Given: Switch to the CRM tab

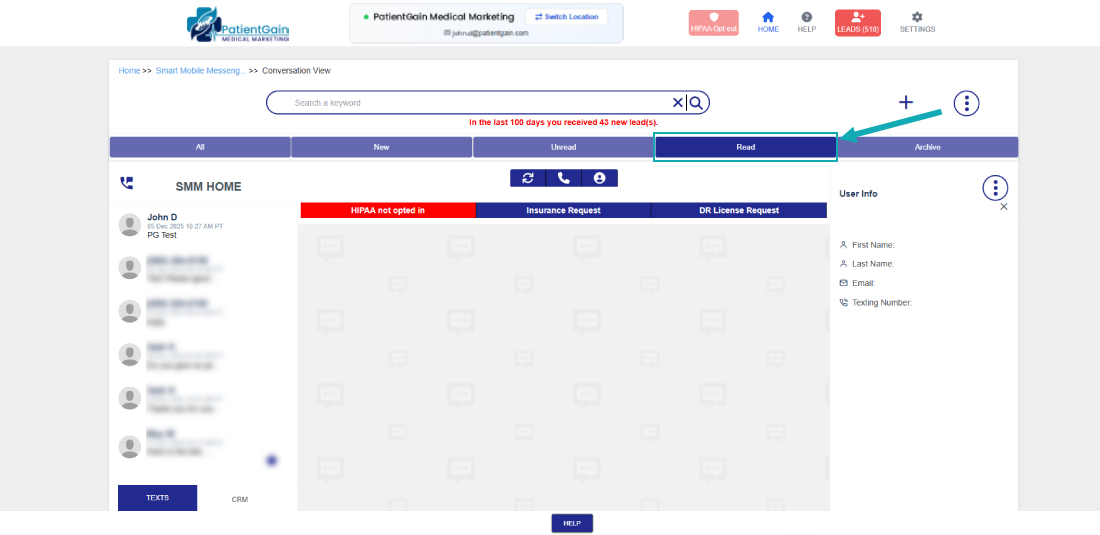Looking at the screenshot, I should (x=240, y=498).
